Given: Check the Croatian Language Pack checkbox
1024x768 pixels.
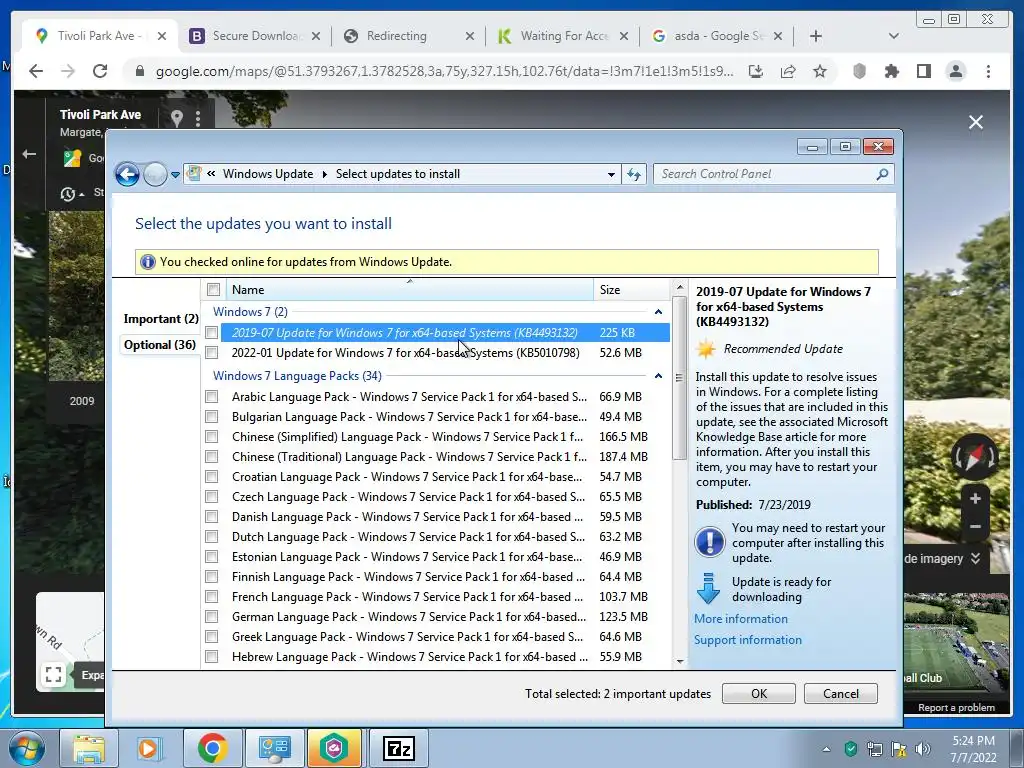Looking at the screenshot, I should click(x=212, y=477).
